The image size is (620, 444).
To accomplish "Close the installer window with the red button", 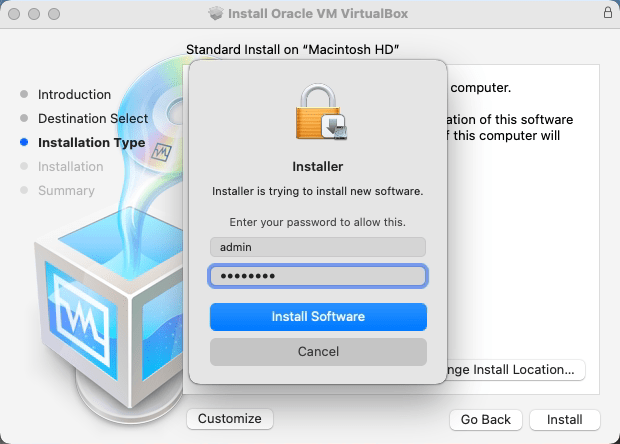I will tap(15, 14).
